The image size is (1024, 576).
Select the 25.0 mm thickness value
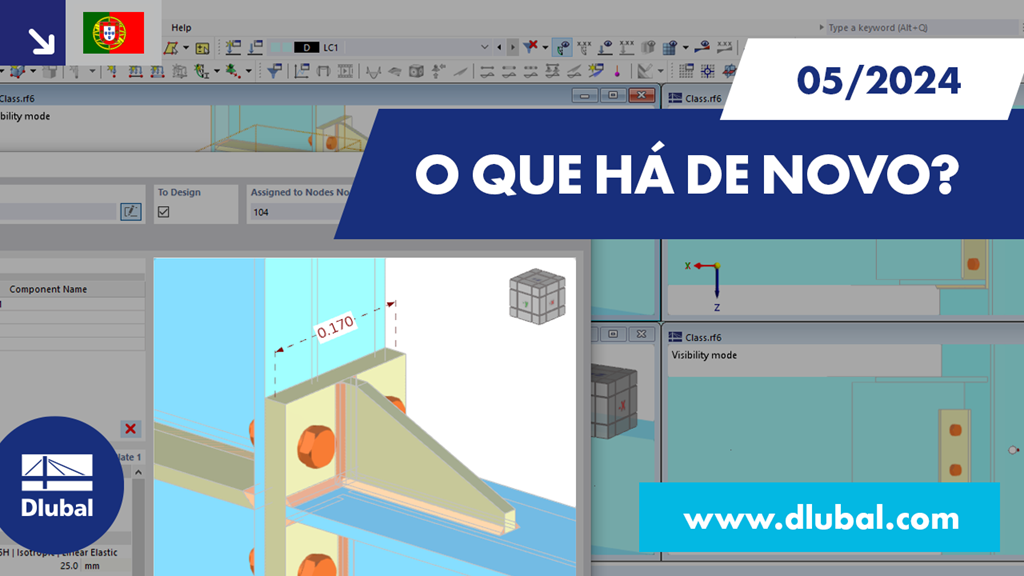coord(69,566)
